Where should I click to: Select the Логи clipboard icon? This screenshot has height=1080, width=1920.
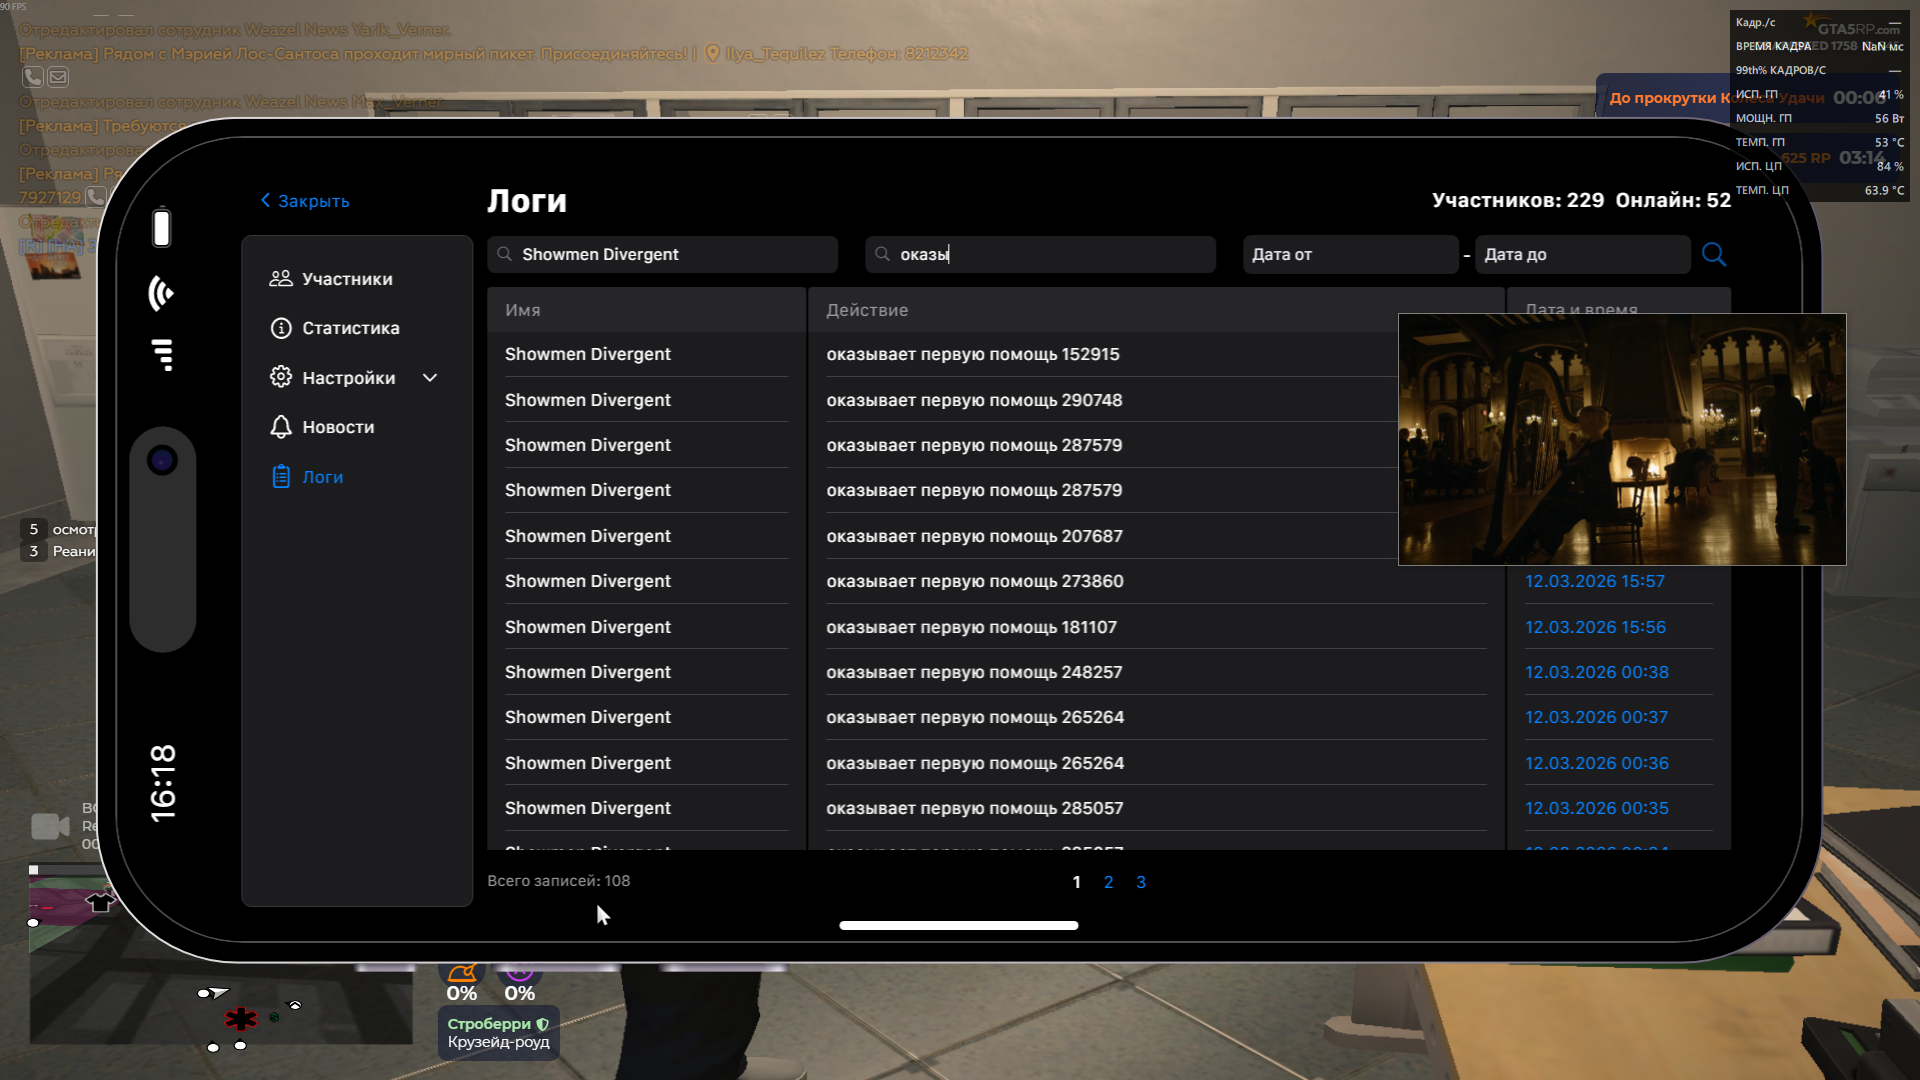(281, 477)
